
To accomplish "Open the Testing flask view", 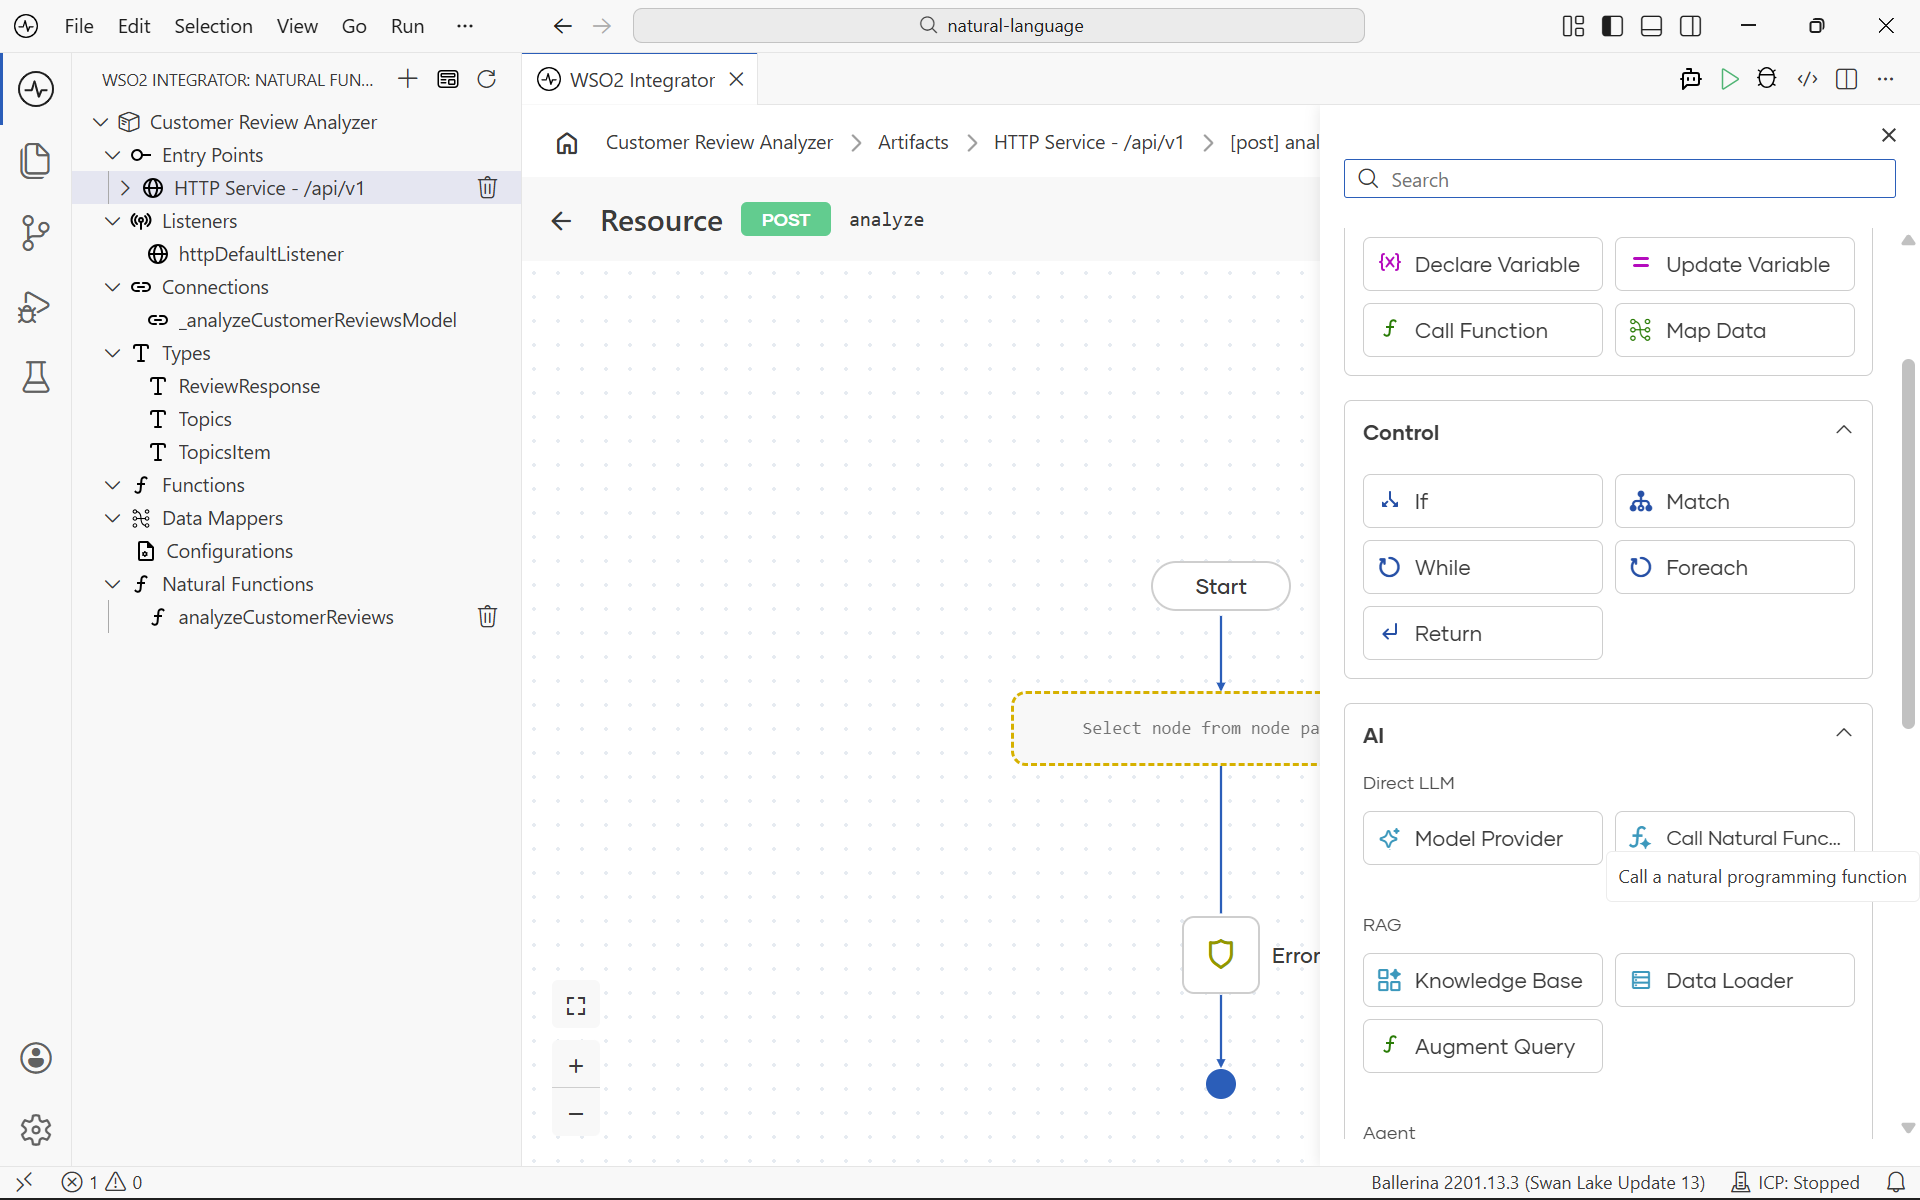I will pos(36,377).
